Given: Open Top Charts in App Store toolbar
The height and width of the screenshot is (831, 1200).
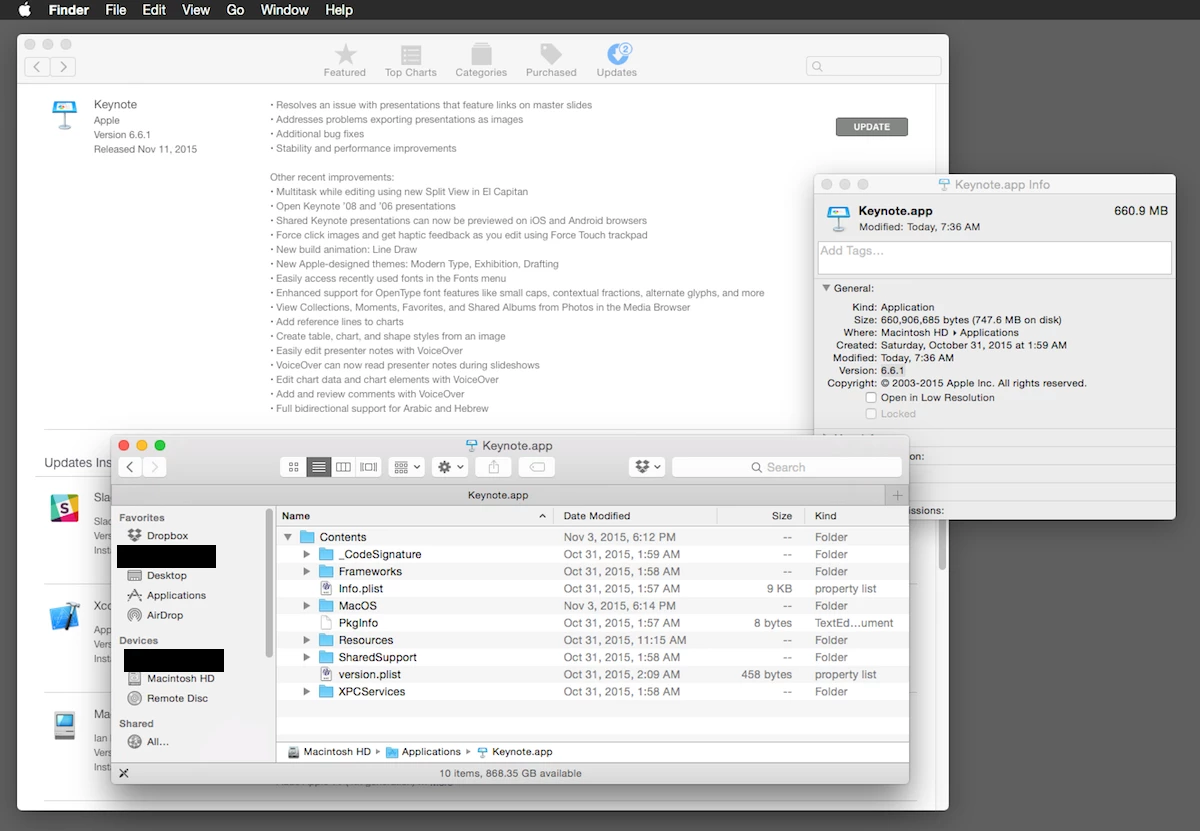Looking at the screenshot, I should [x=411, y=60].
